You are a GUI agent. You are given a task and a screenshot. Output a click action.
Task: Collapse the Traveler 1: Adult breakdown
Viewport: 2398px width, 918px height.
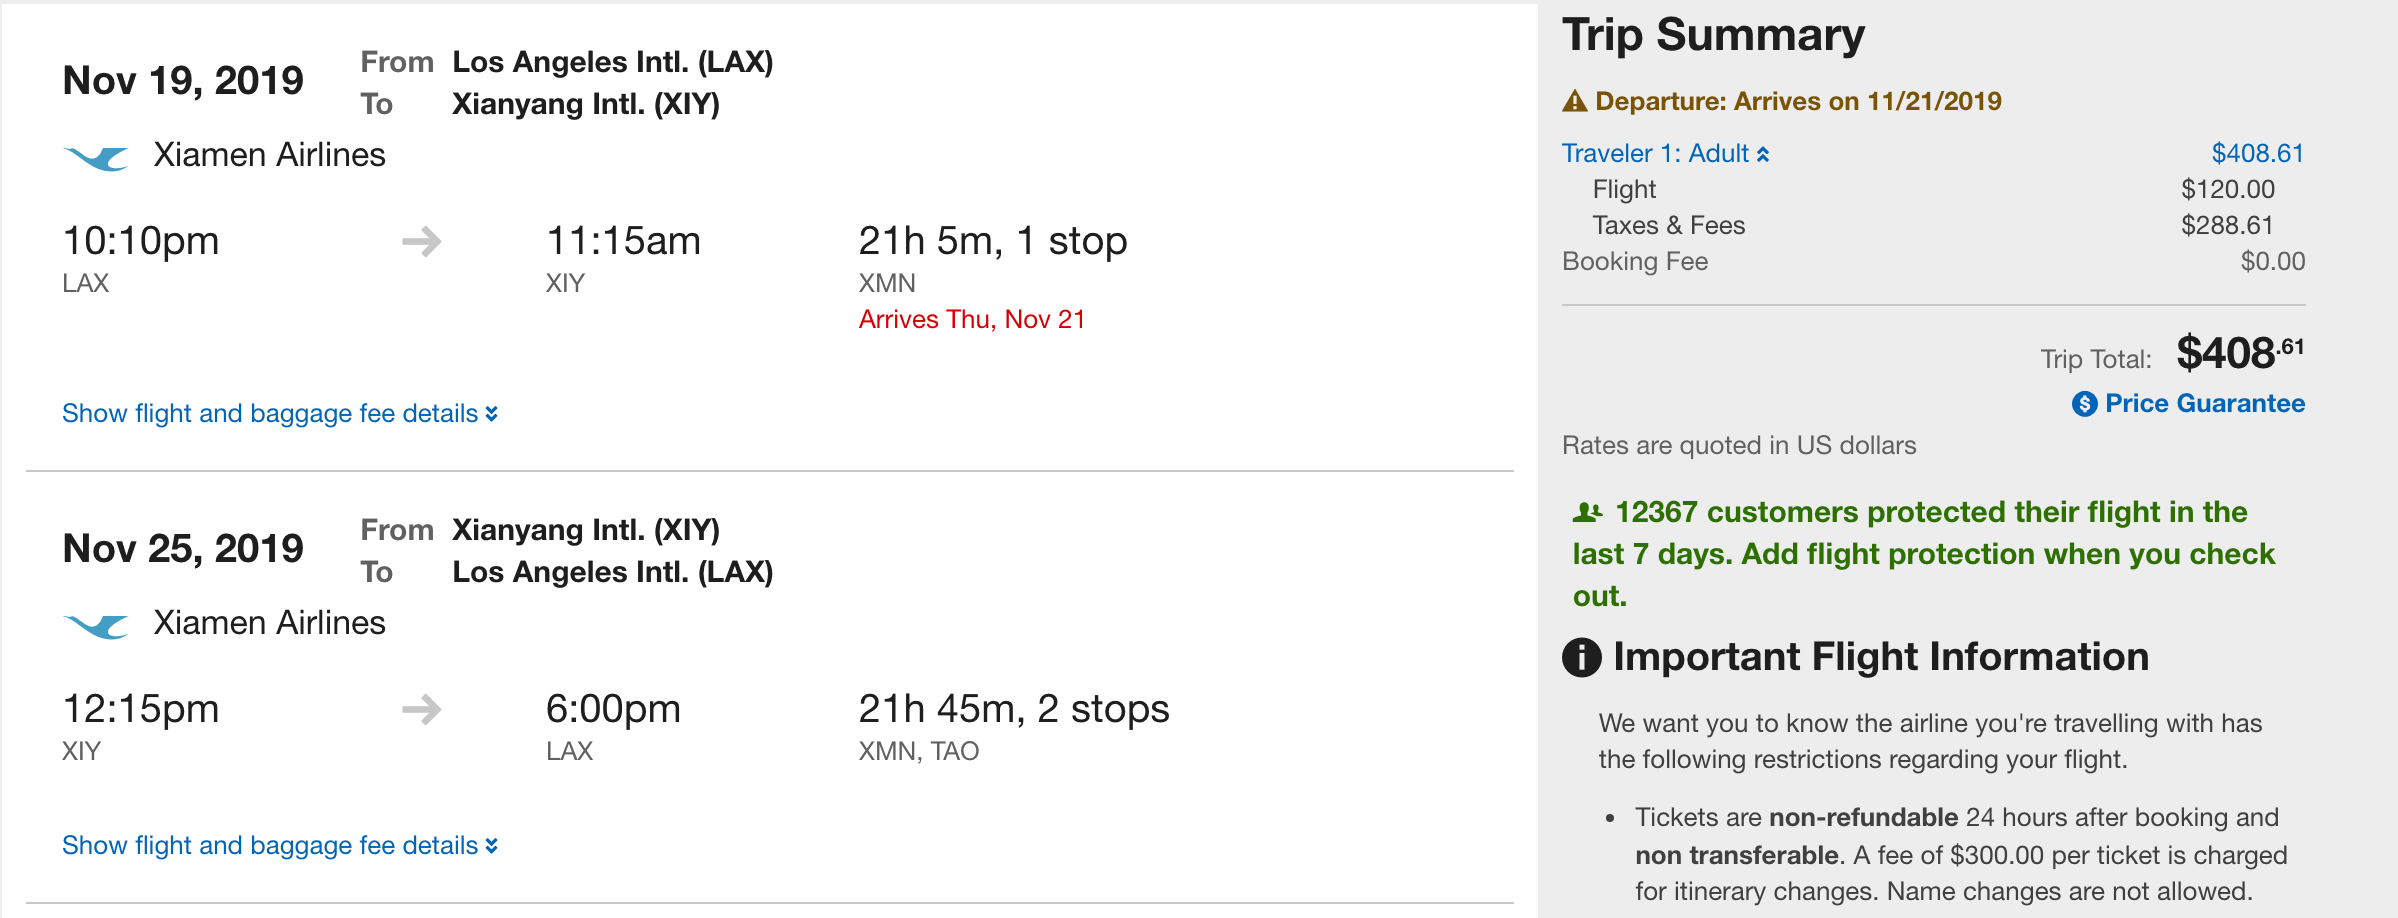(x=1665, y=153)
